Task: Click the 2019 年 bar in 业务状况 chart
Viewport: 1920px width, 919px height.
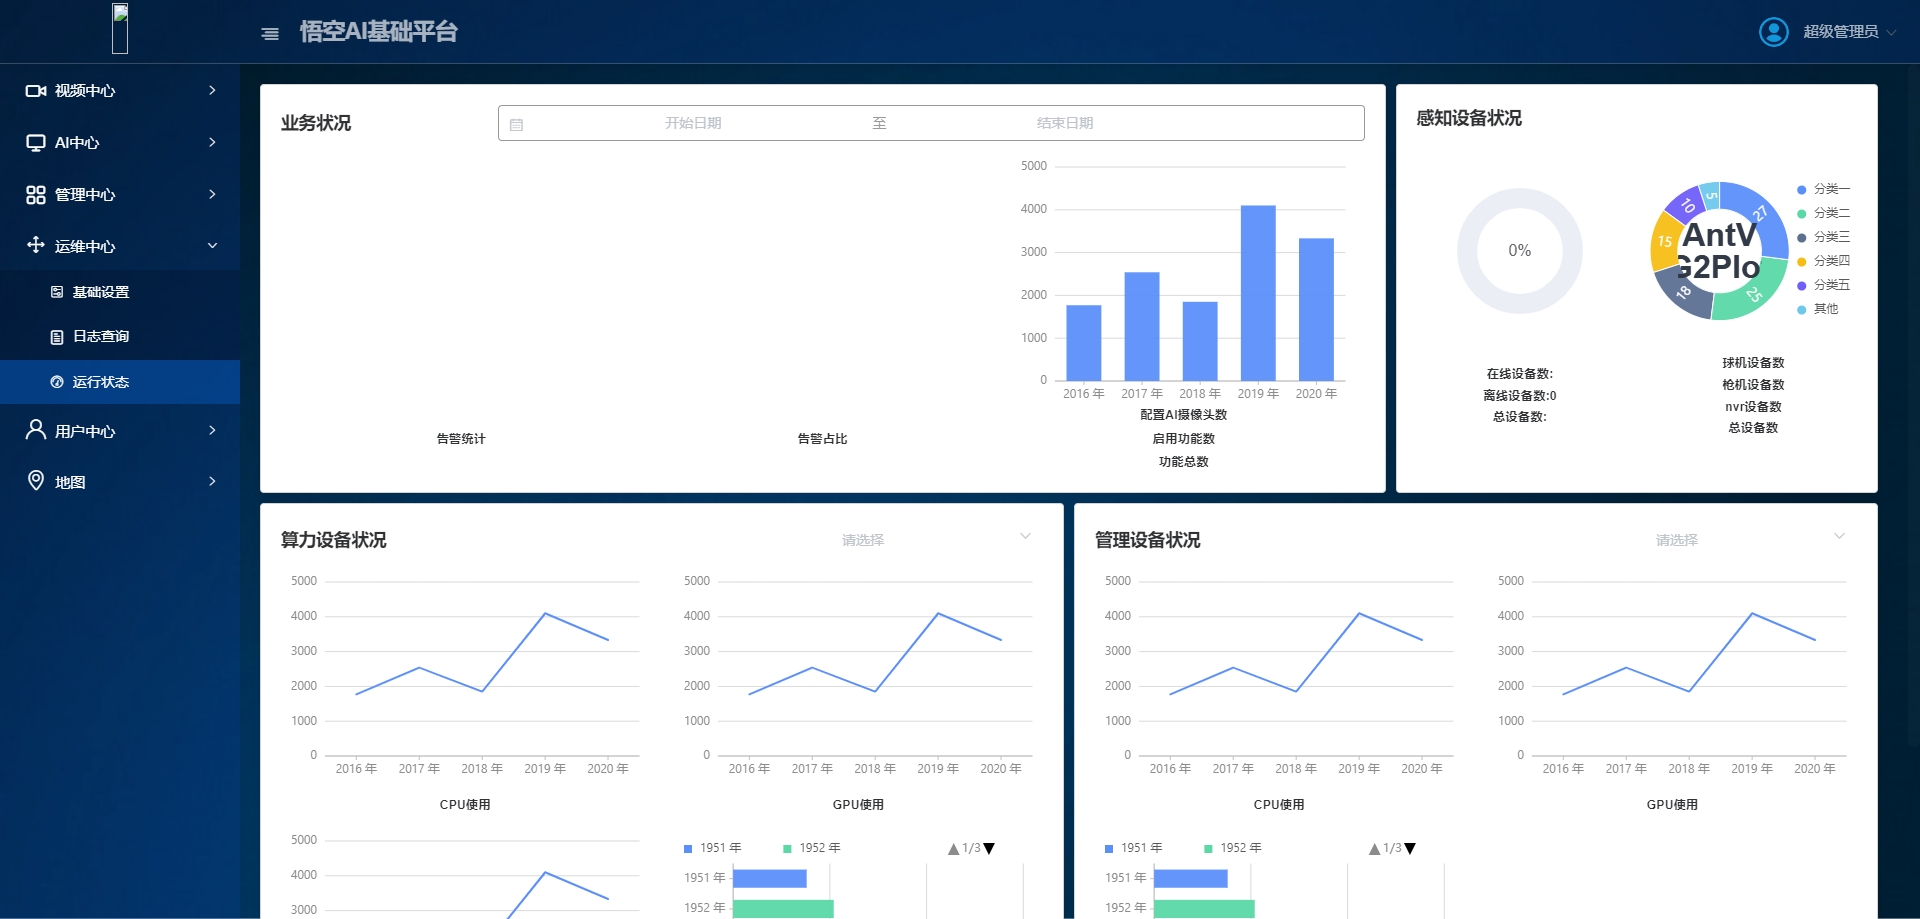Action: (1258, 293)
